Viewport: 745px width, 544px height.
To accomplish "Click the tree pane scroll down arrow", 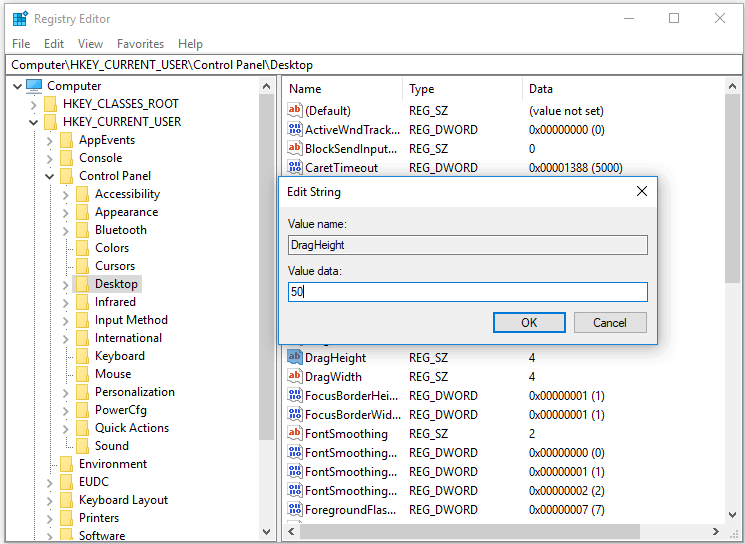I will tap(267, 532).
